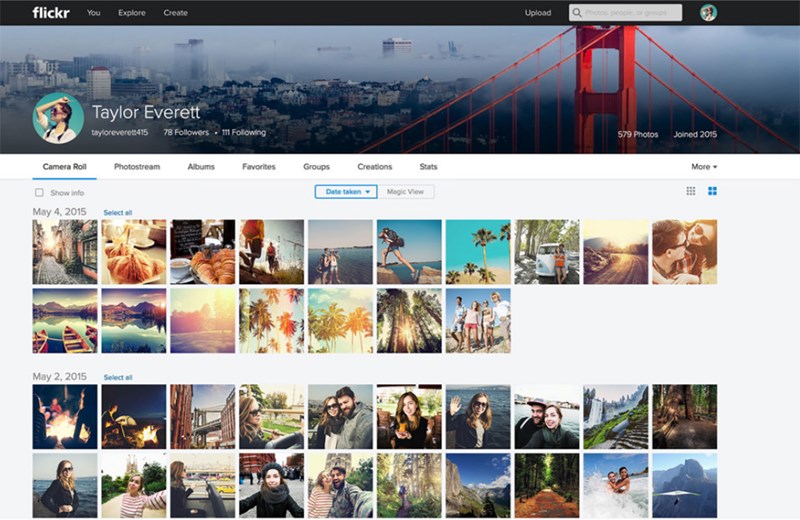Select all photos from May 4, 2015
This screenshot has height=520, width=800.
(118, 212)
